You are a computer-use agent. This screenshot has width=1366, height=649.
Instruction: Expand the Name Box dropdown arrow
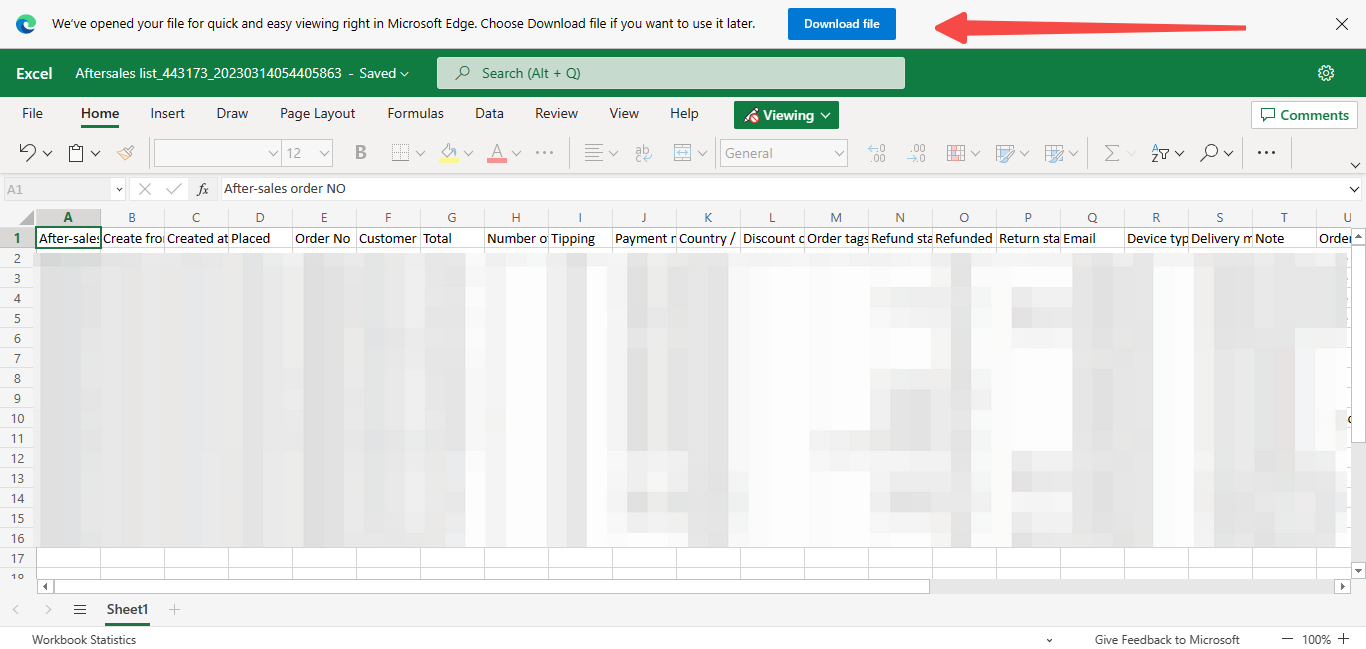(x=119, y=189)
